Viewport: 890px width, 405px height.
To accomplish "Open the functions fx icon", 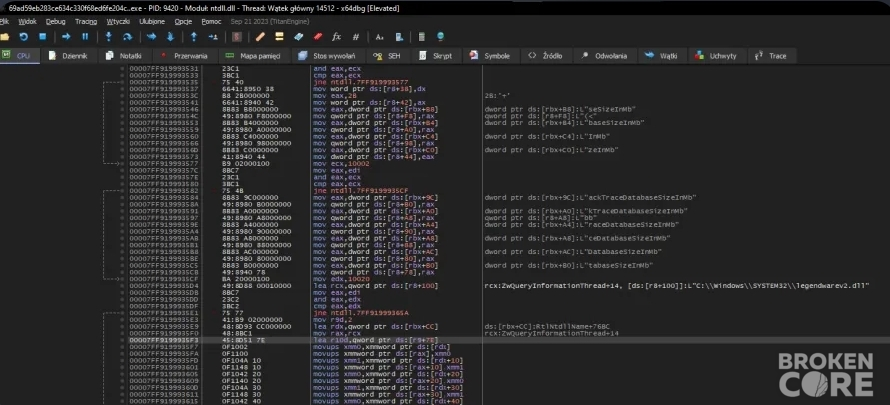I will (x=336, y=37).
